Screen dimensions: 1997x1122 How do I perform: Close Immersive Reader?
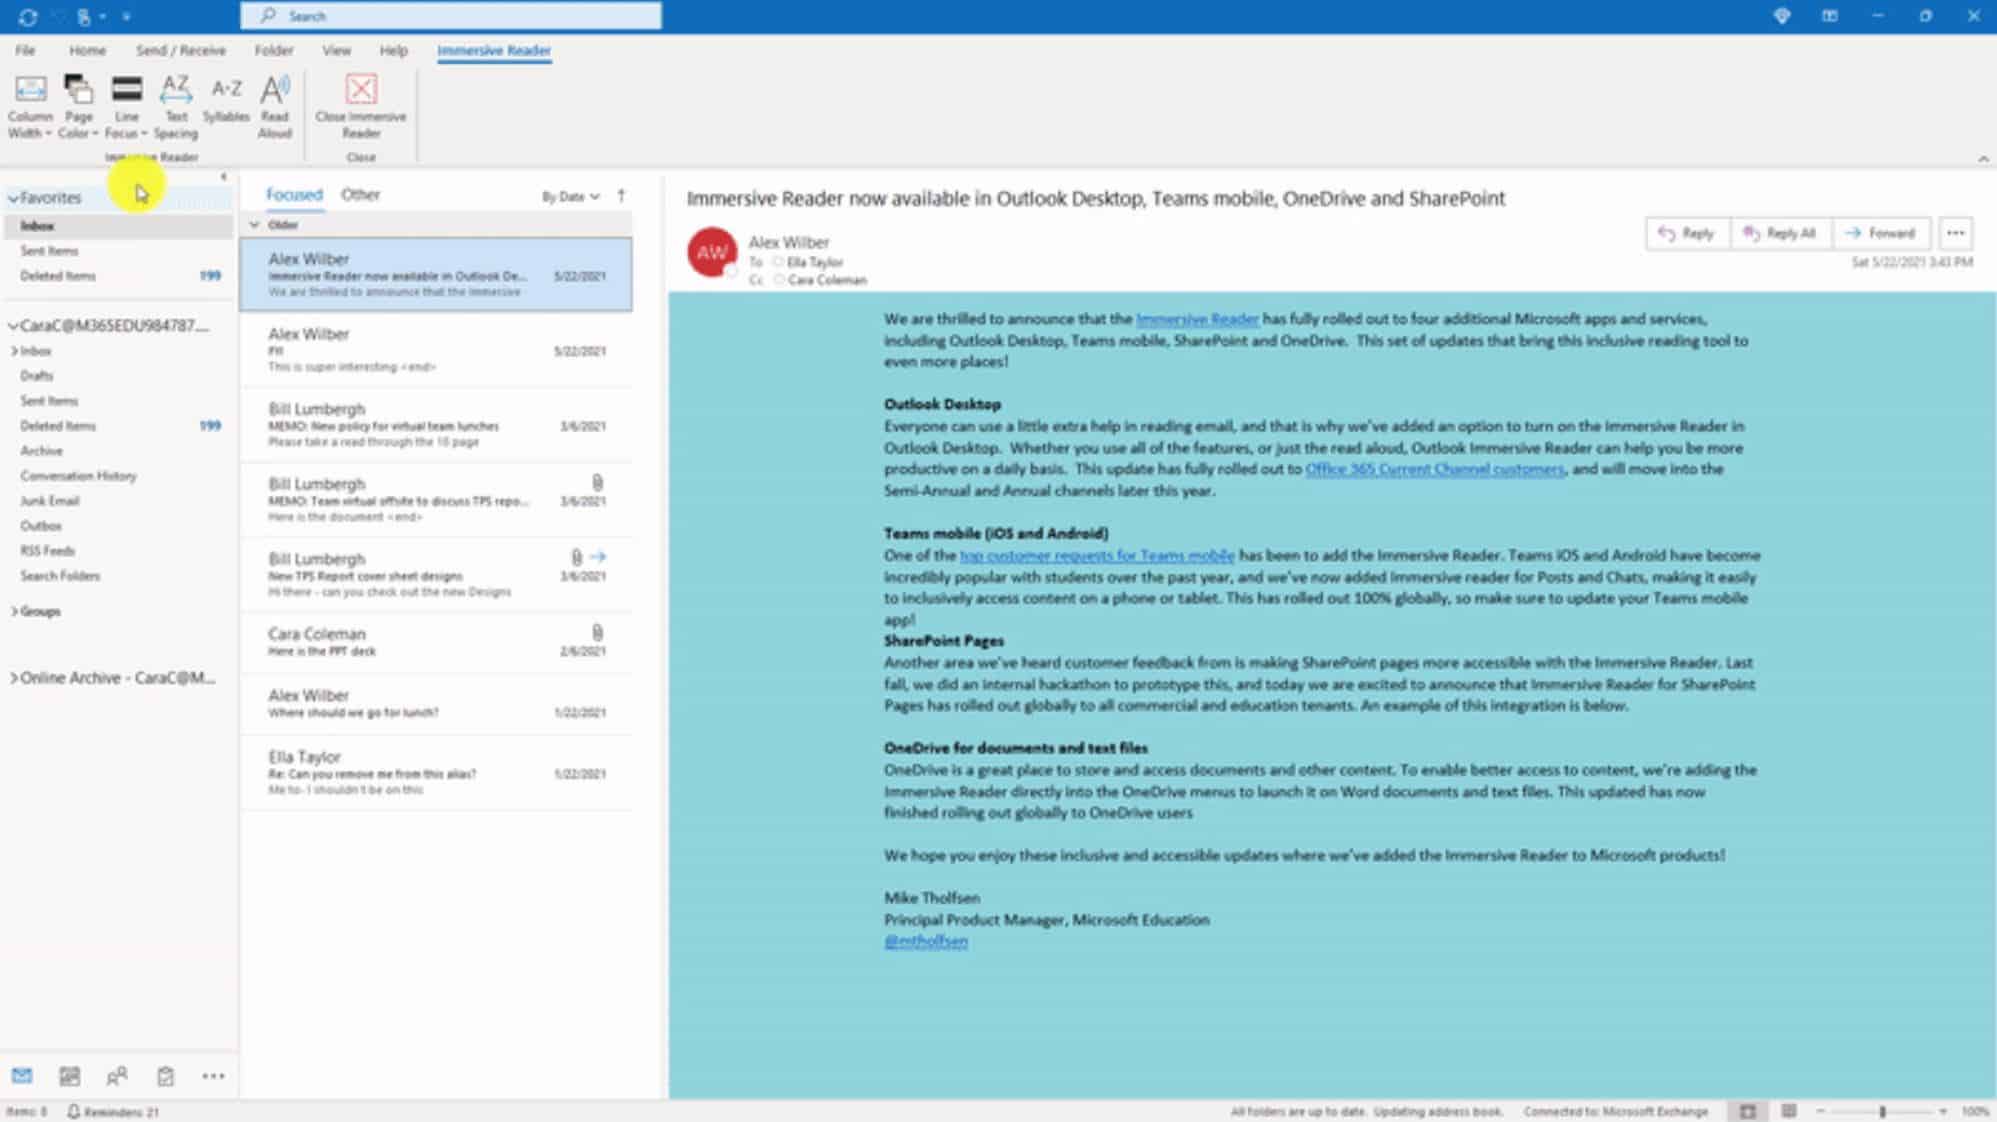click(x=361, y=107)
